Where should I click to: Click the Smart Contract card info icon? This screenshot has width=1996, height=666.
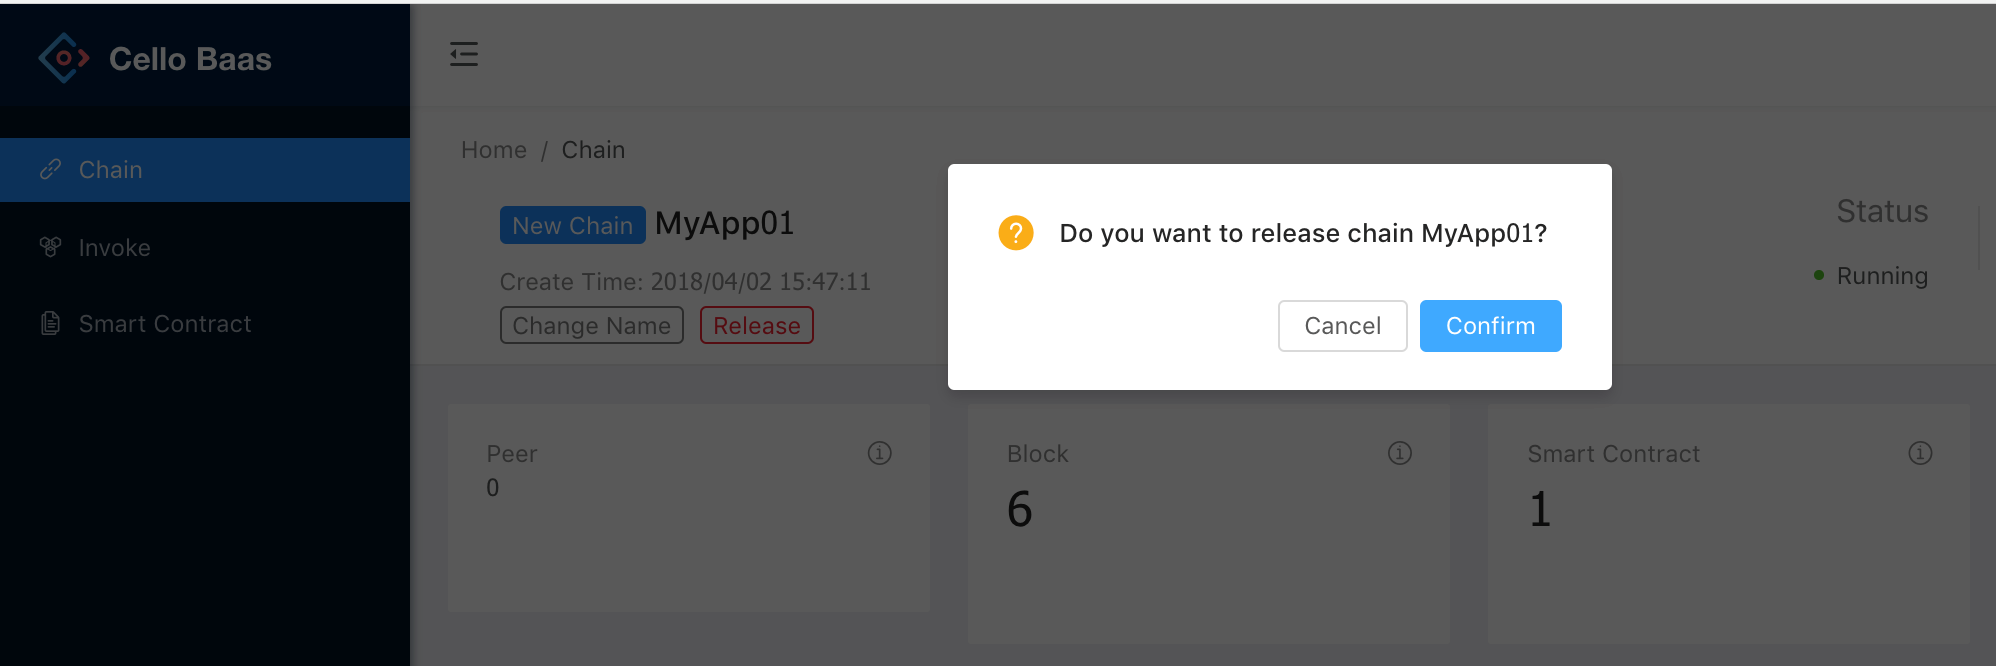click(x=1920, y=453)
